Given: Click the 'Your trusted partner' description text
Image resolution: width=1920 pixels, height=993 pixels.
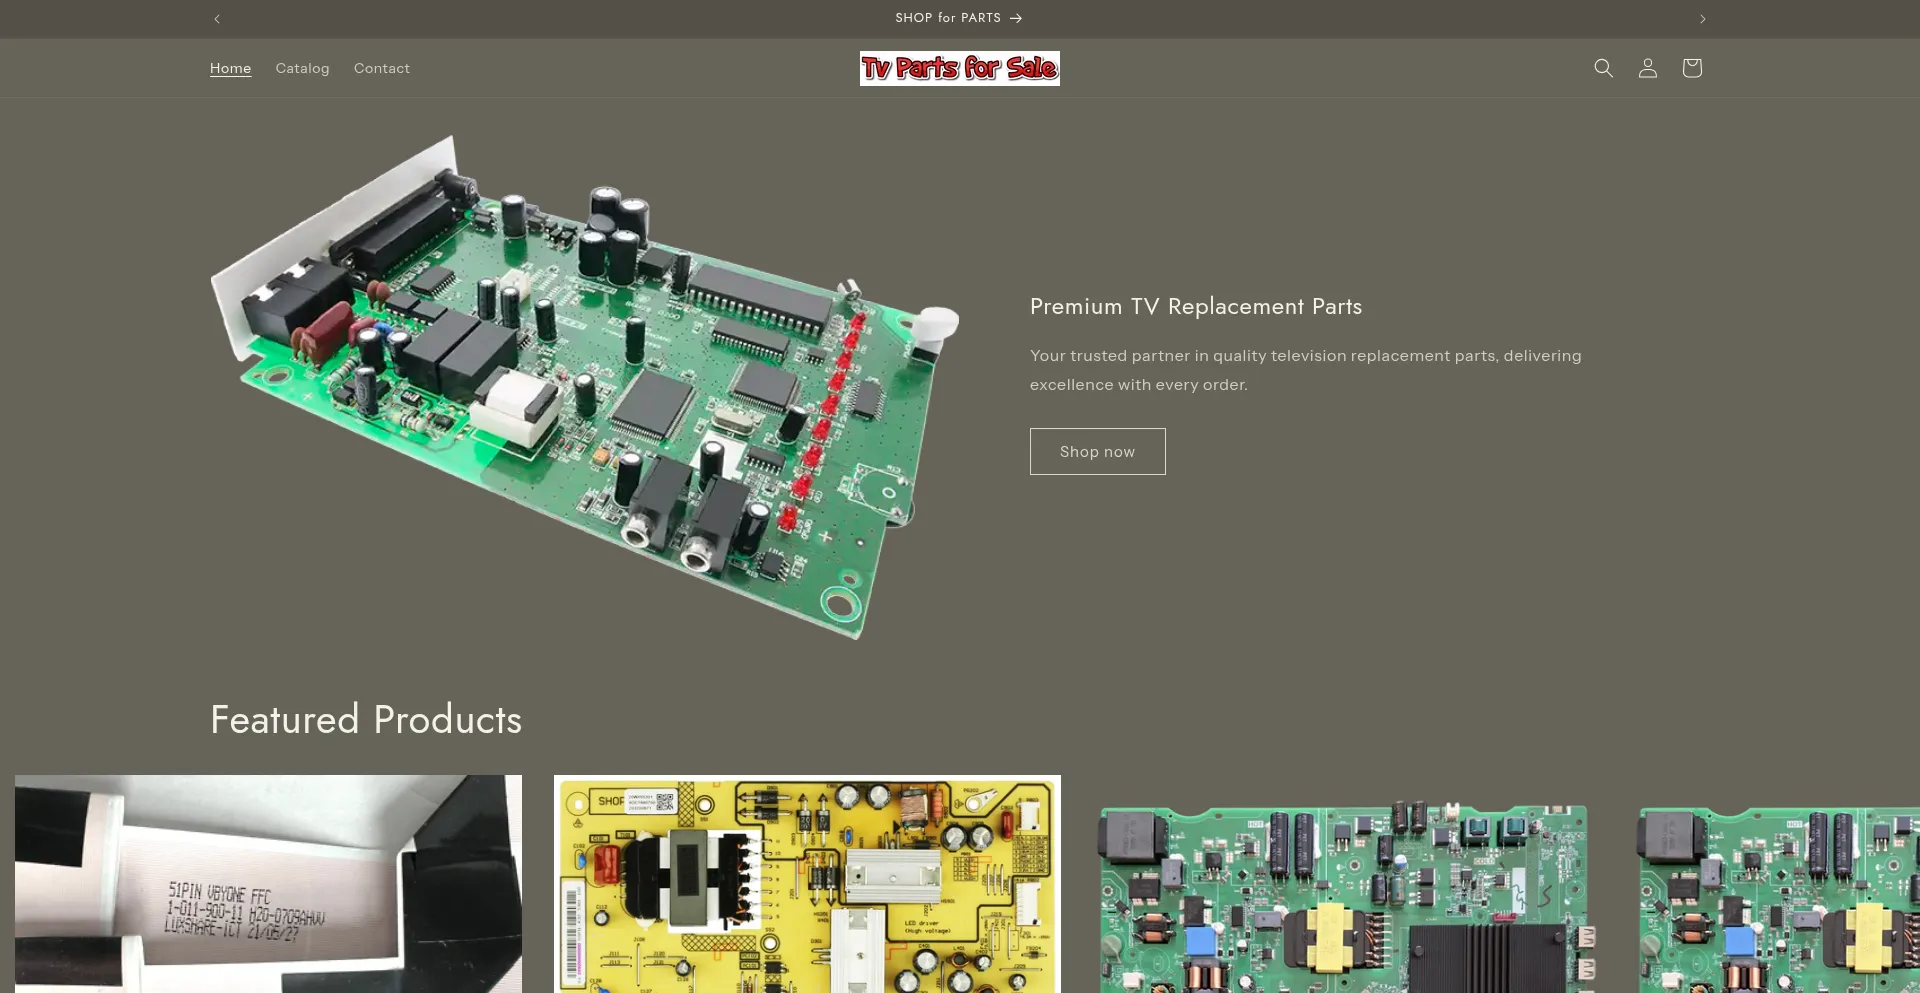Looking at the screenshot, I should click(1305, 370).
